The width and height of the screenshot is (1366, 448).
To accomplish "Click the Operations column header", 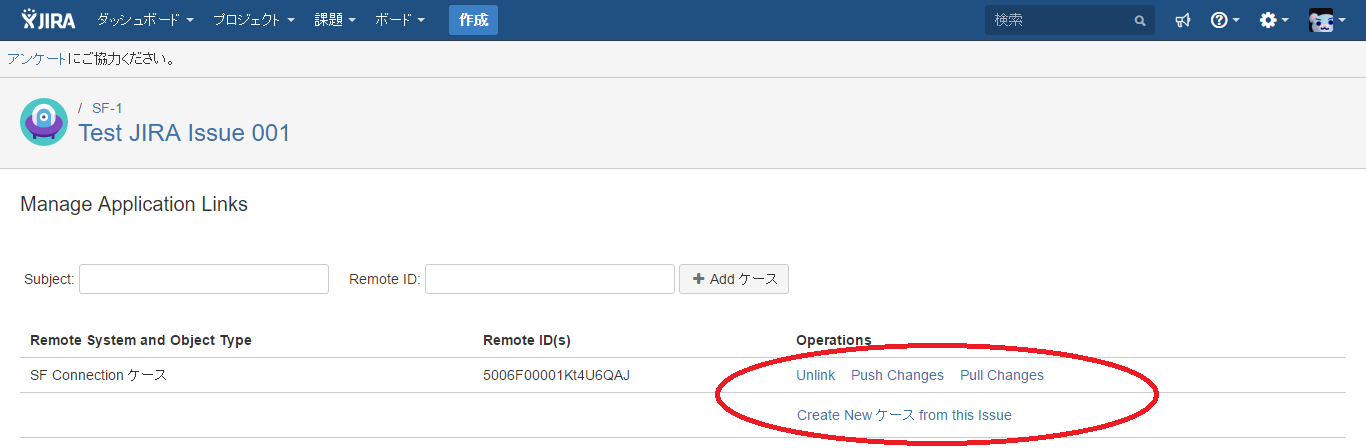I will [834, 340].
